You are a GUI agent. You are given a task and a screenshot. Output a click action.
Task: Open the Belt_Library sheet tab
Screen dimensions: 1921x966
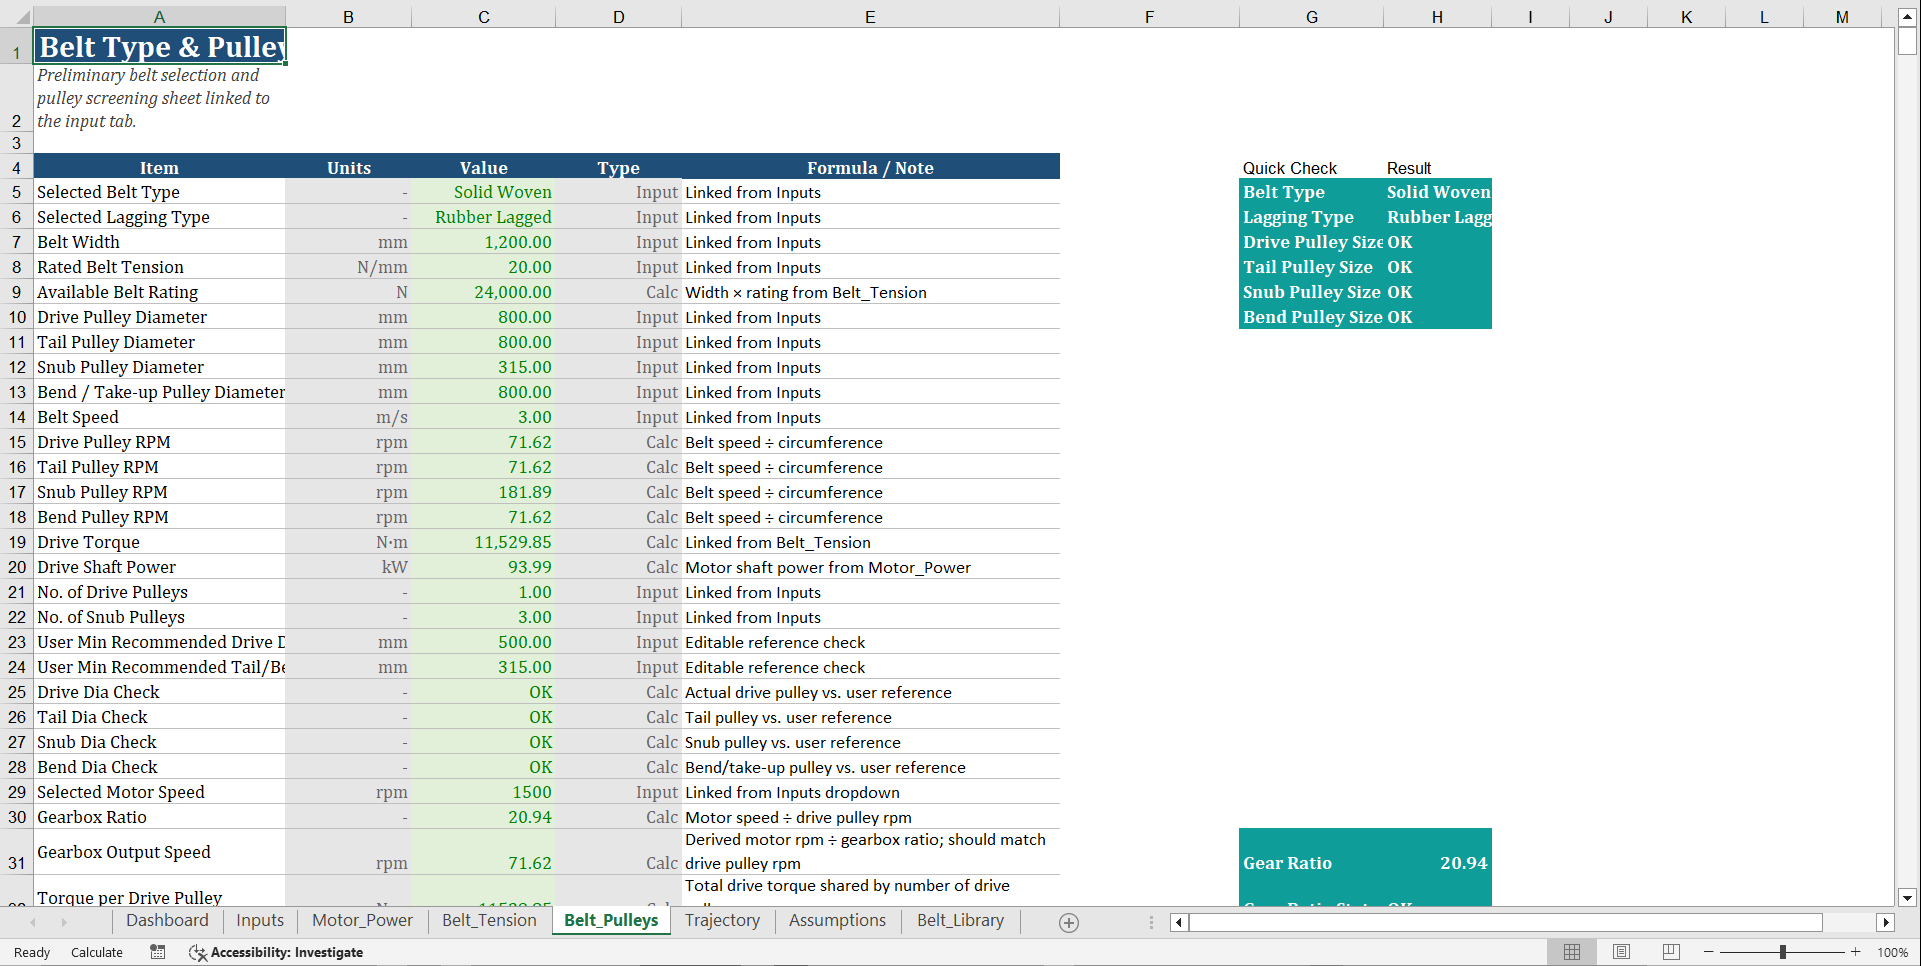(959, 921)
